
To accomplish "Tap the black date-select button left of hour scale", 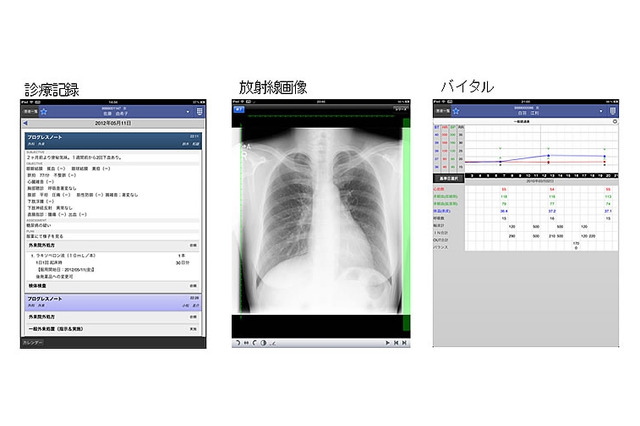I will click(x=449, y=178).
